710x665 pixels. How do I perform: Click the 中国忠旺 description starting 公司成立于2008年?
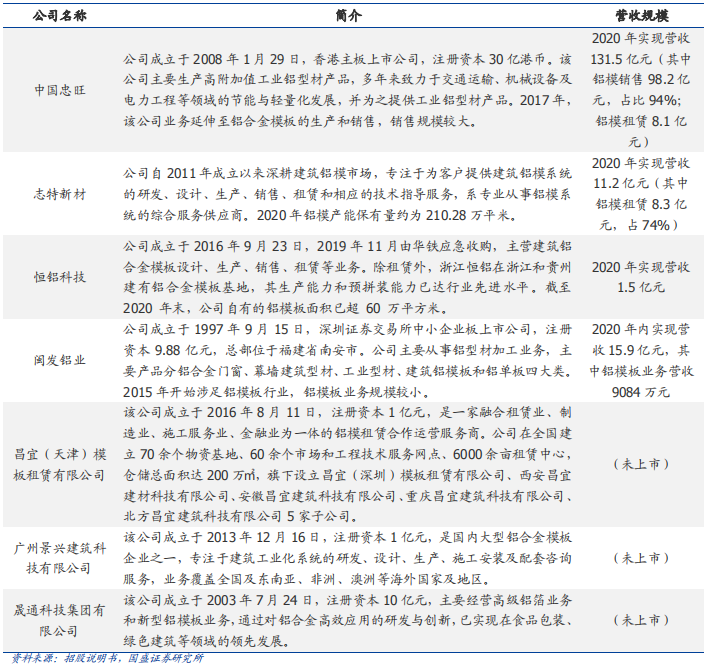click(347, 90)
